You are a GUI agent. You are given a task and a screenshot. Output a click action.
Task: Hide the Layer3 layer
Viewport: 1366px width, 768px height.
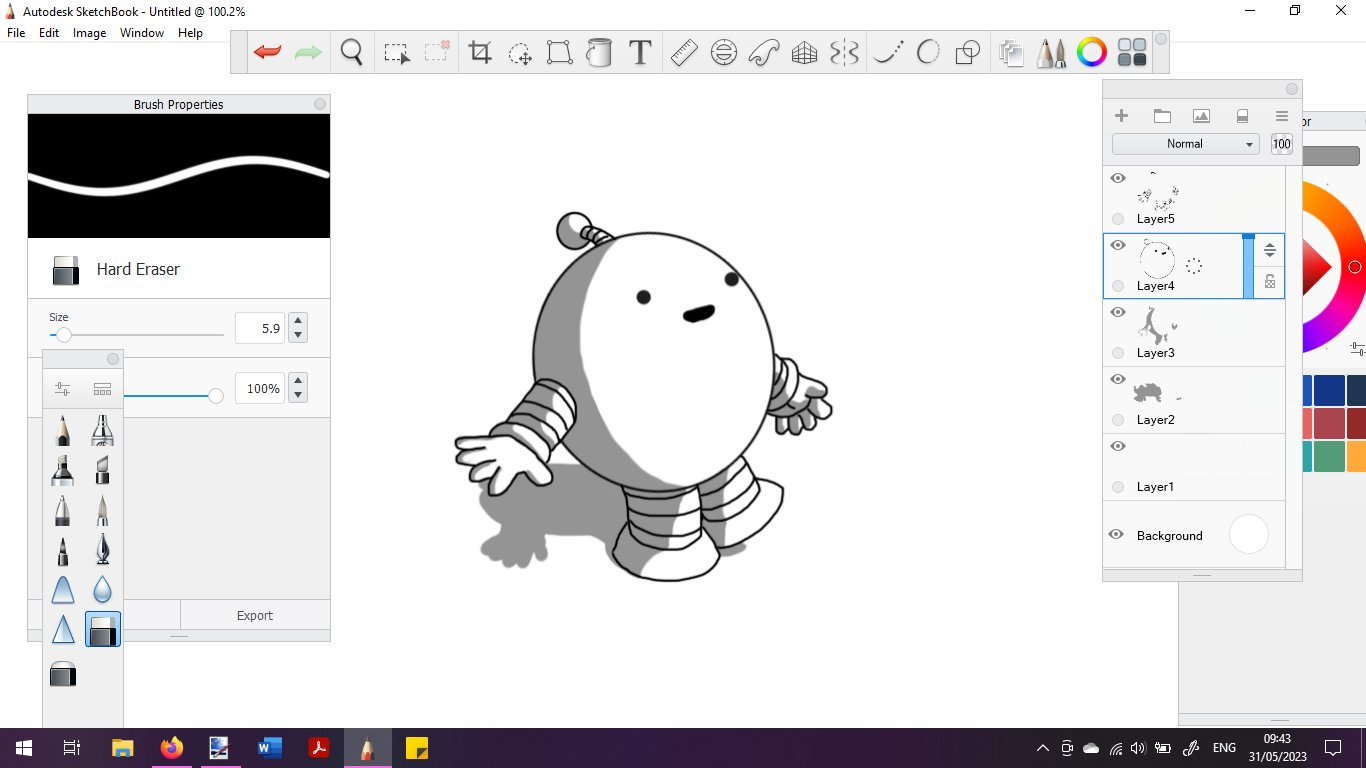tap(1118, 312)
